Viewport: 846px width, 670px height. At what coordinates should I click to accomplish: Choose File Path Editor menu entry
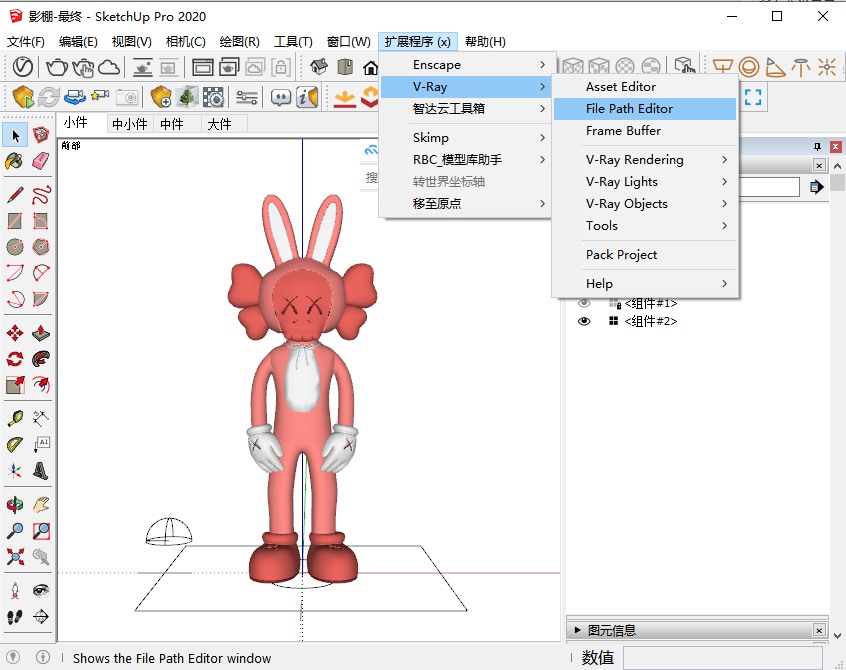point(645,108)
